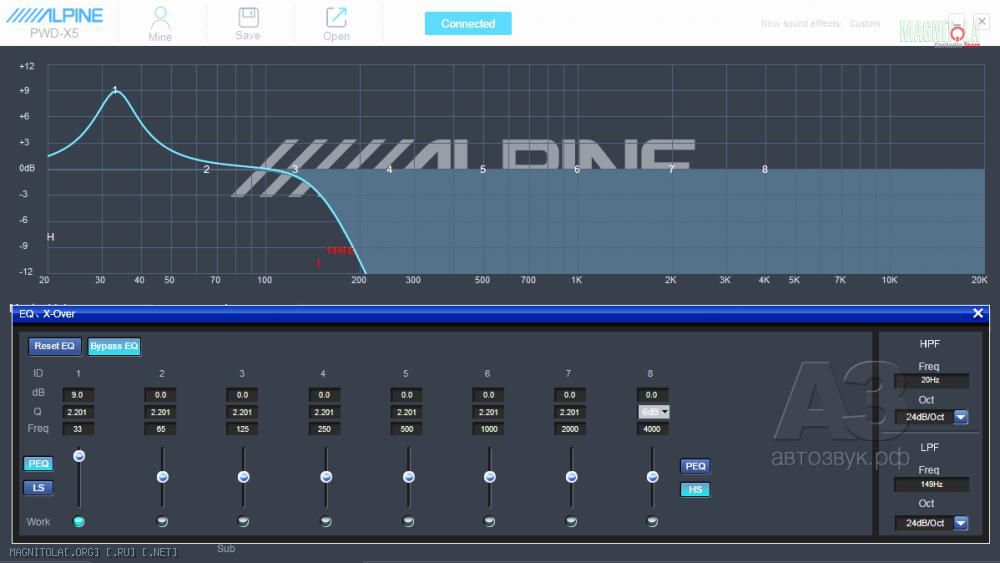Click the PWD-X5 model label
Image resolution: width=1000 pixels, height=563 pixels.
coord(54,33)
